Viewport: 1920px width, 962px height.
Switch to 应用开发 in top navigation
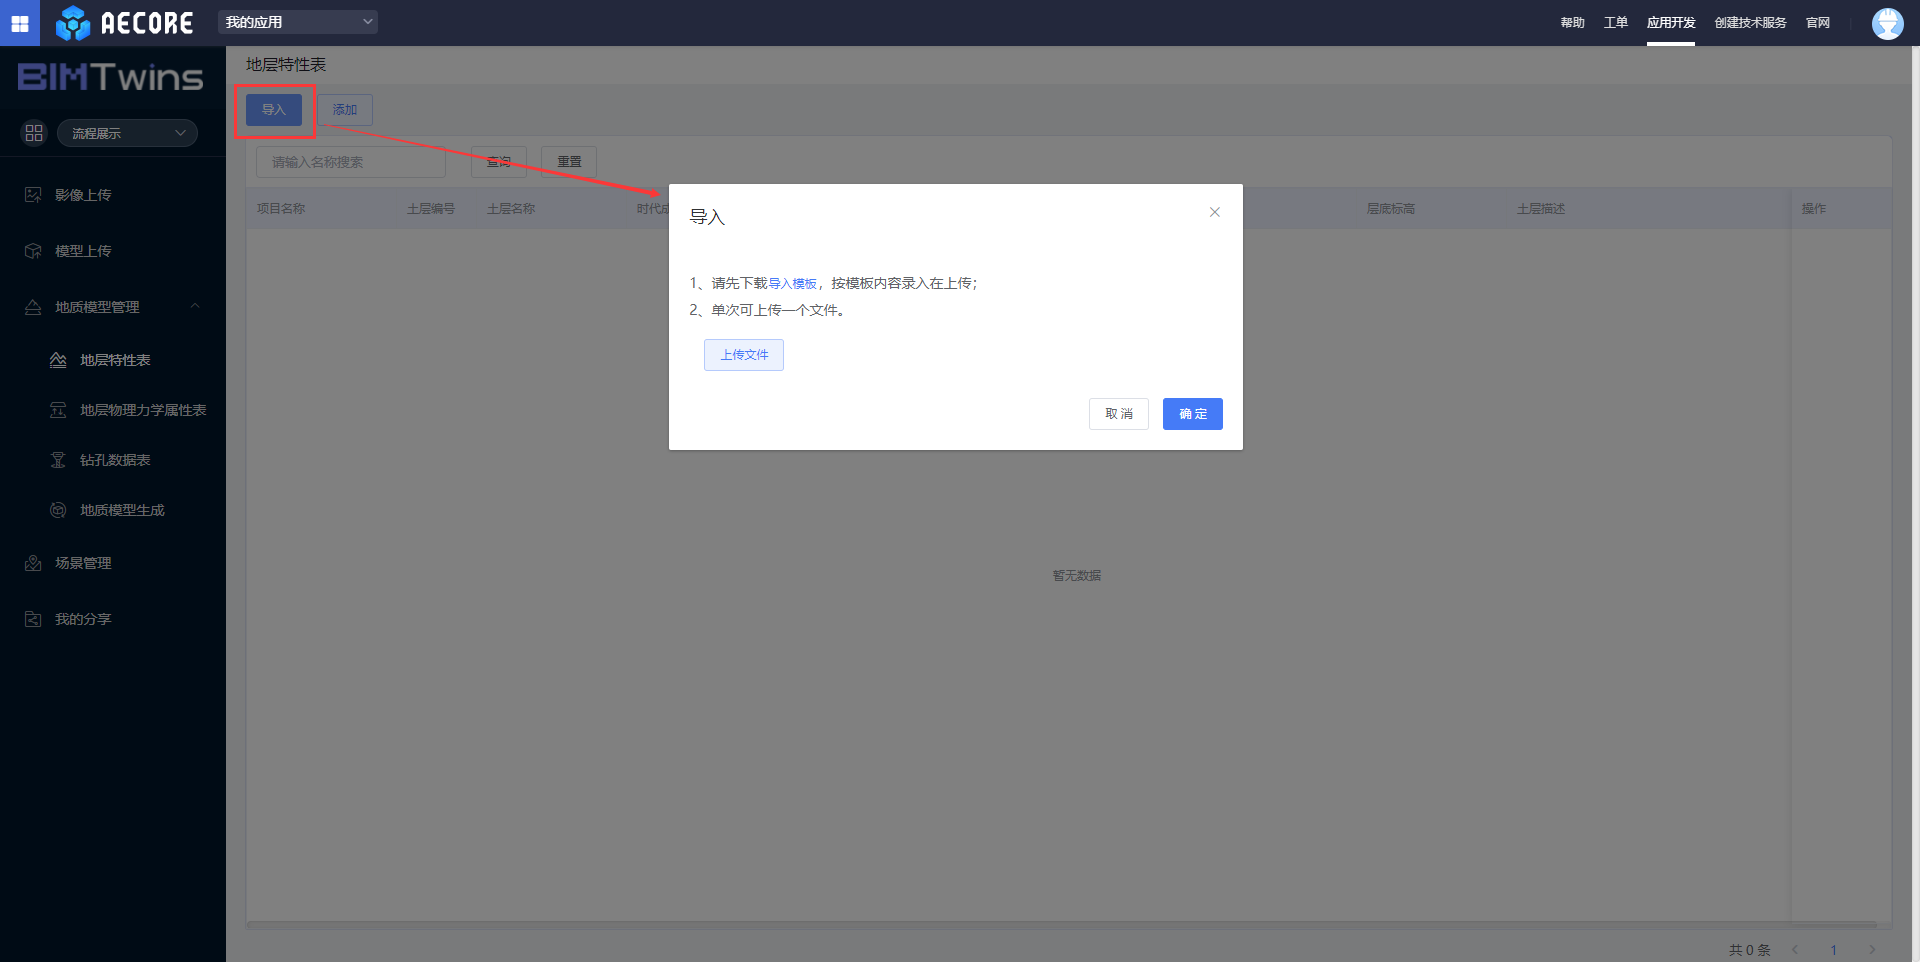click(1670, 23)
